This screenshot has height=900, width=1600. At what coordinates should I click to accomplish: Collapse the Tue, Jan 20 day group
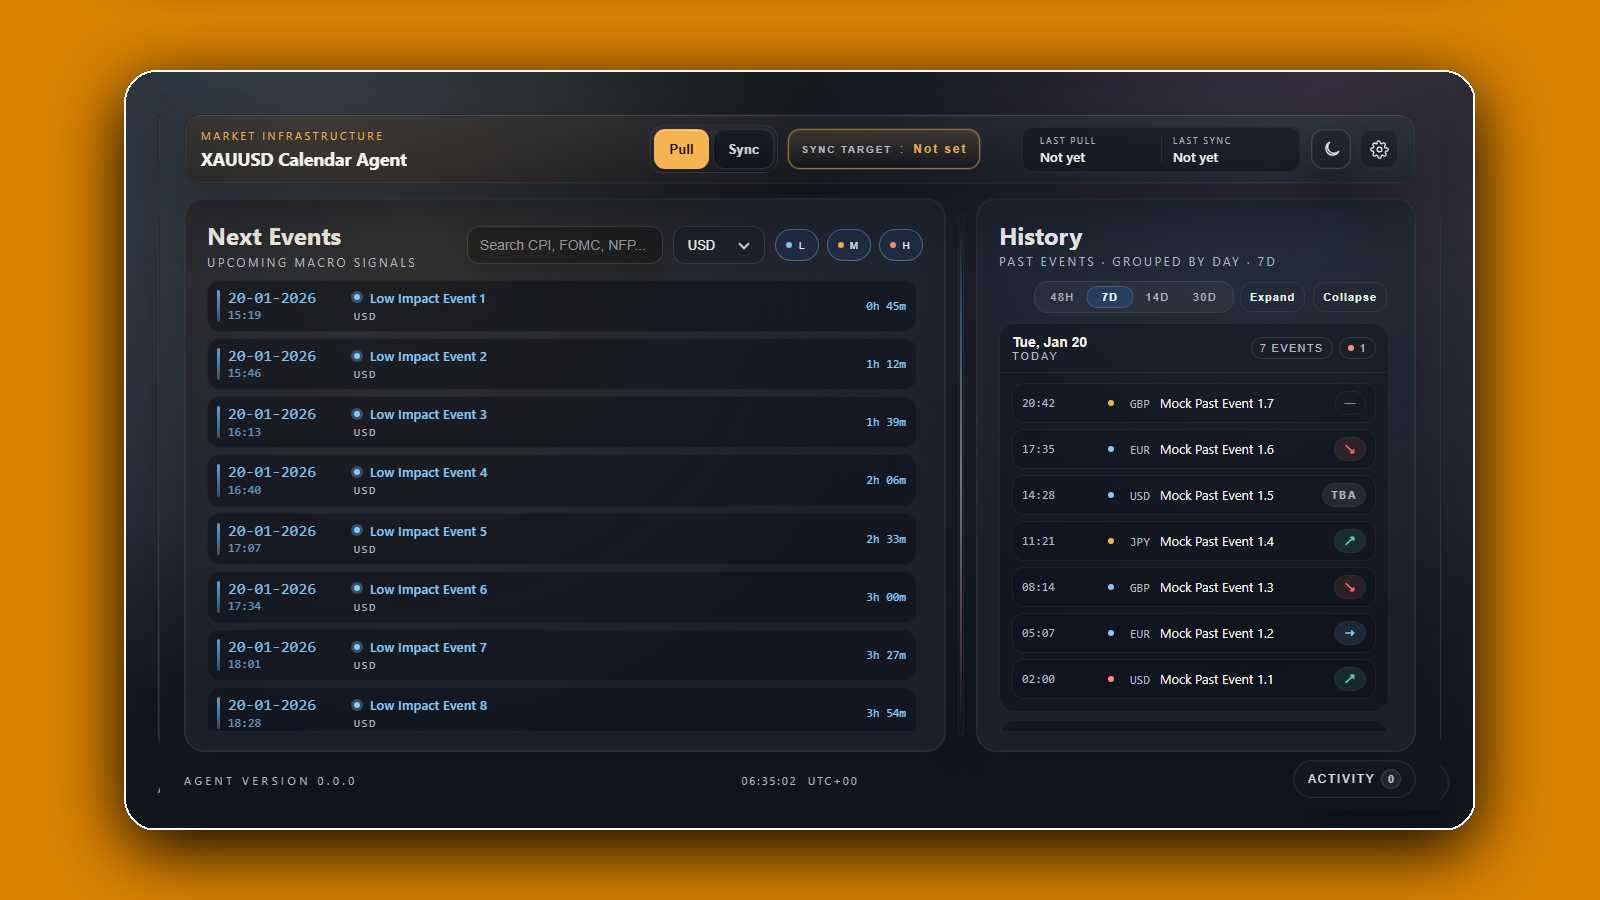(1194, 348)
